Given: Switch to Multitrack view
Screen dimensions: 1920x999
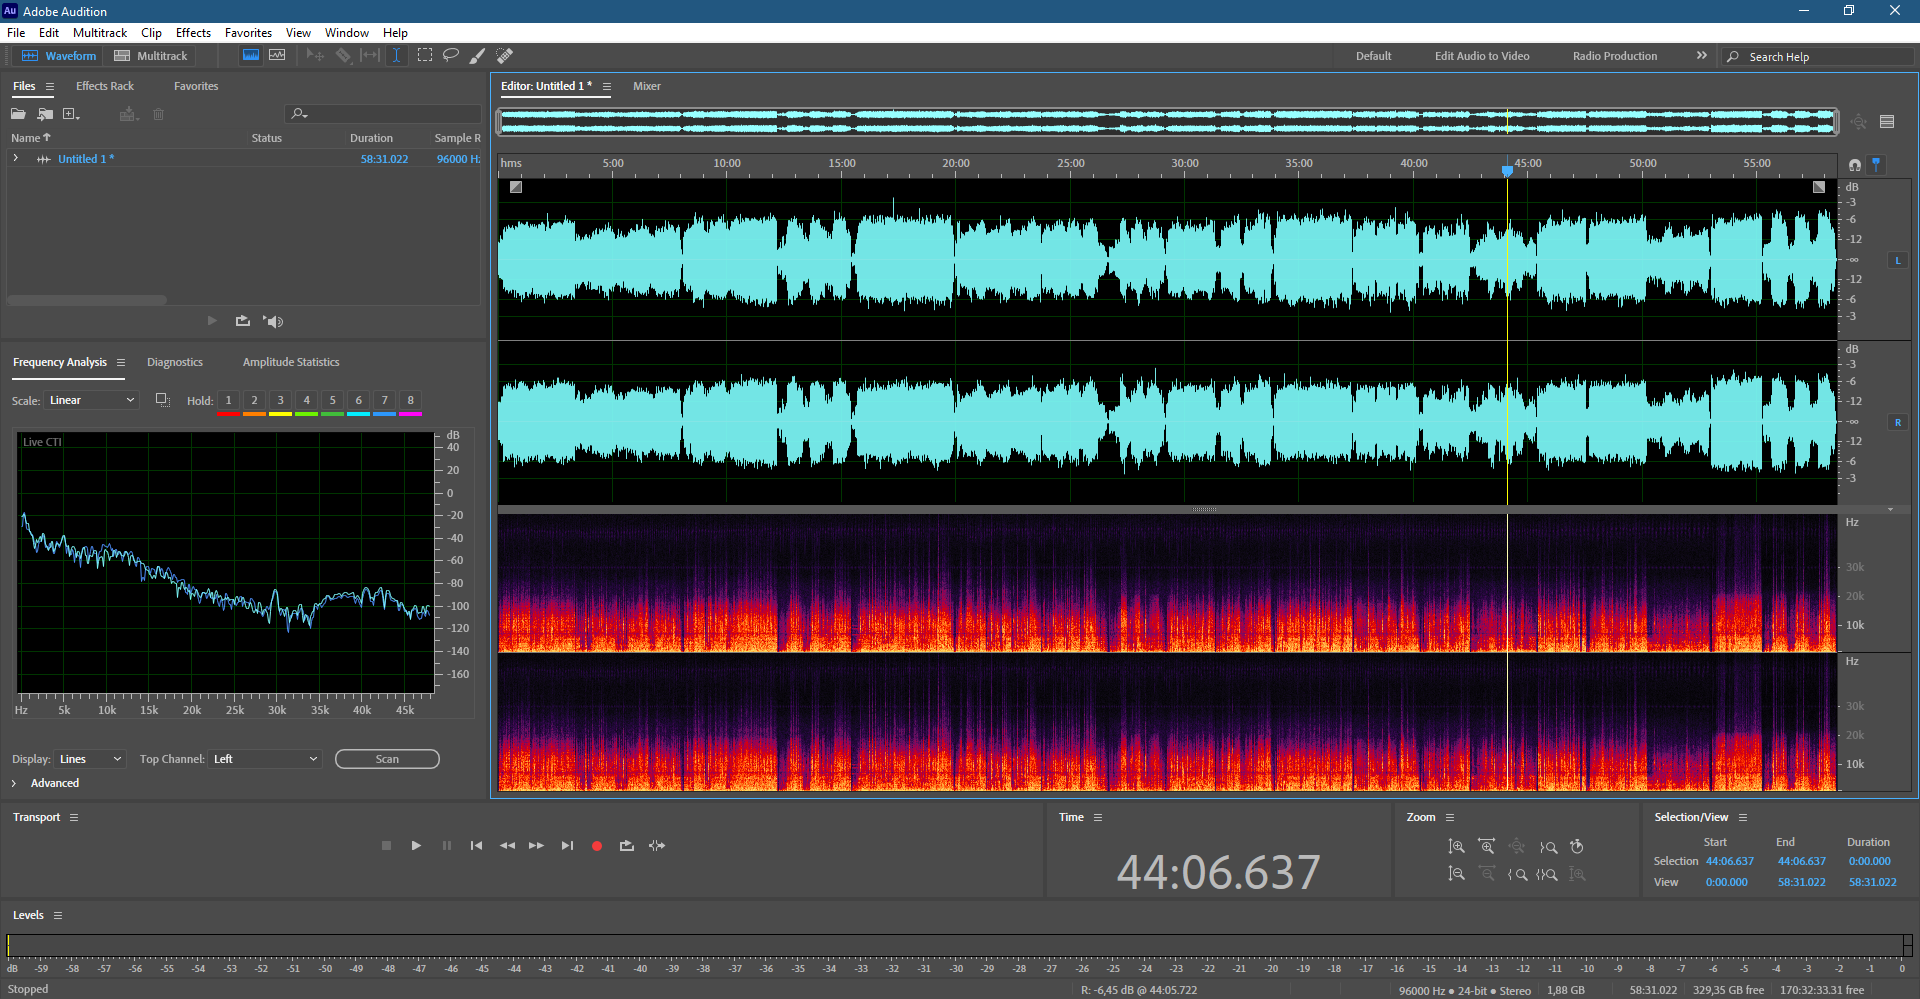Looking at the screenshot, I should click(x=151, y=56).
